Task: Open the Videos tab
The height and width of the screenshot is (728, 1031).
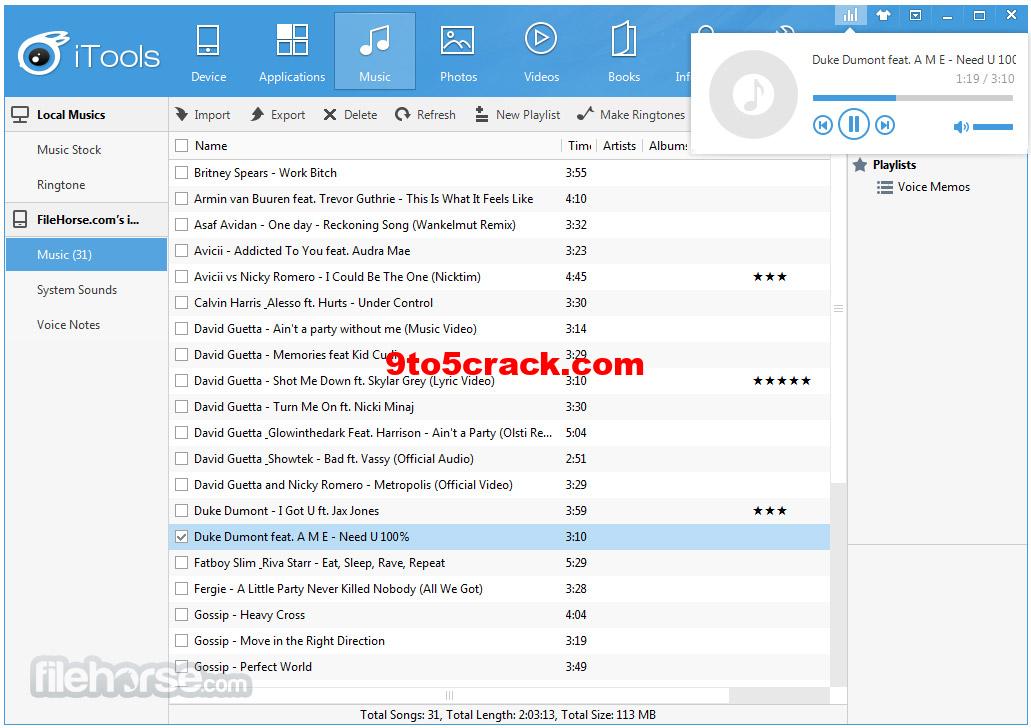Action: [x=541, y=52]
